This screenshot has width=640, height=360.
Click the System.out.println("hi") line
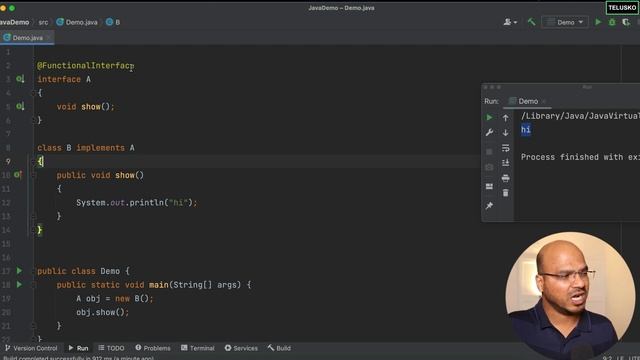(x=137, y=202)
